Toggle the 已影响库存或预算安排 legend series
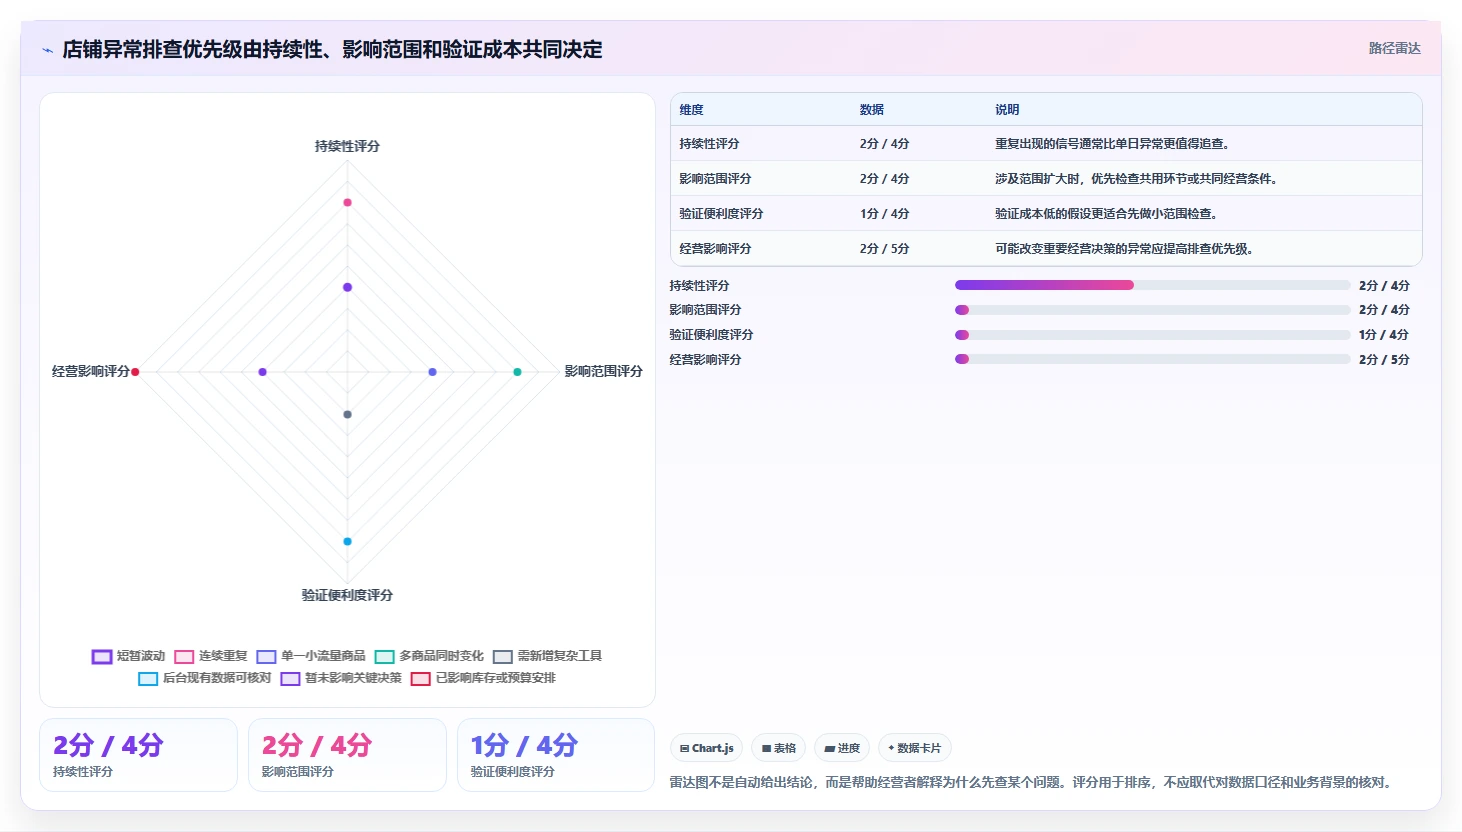Screen dimensions: 1462x832 (483, 678)
